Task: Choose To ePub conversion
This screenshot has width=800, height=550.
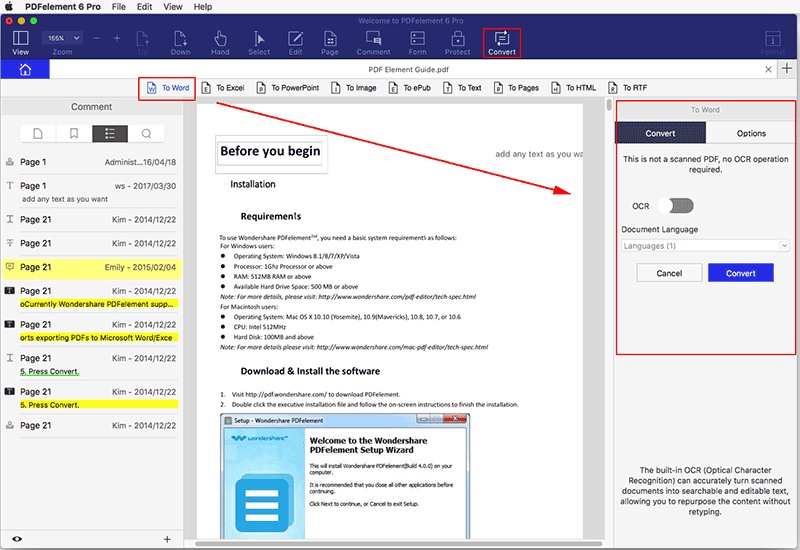Action: [410, 88]
